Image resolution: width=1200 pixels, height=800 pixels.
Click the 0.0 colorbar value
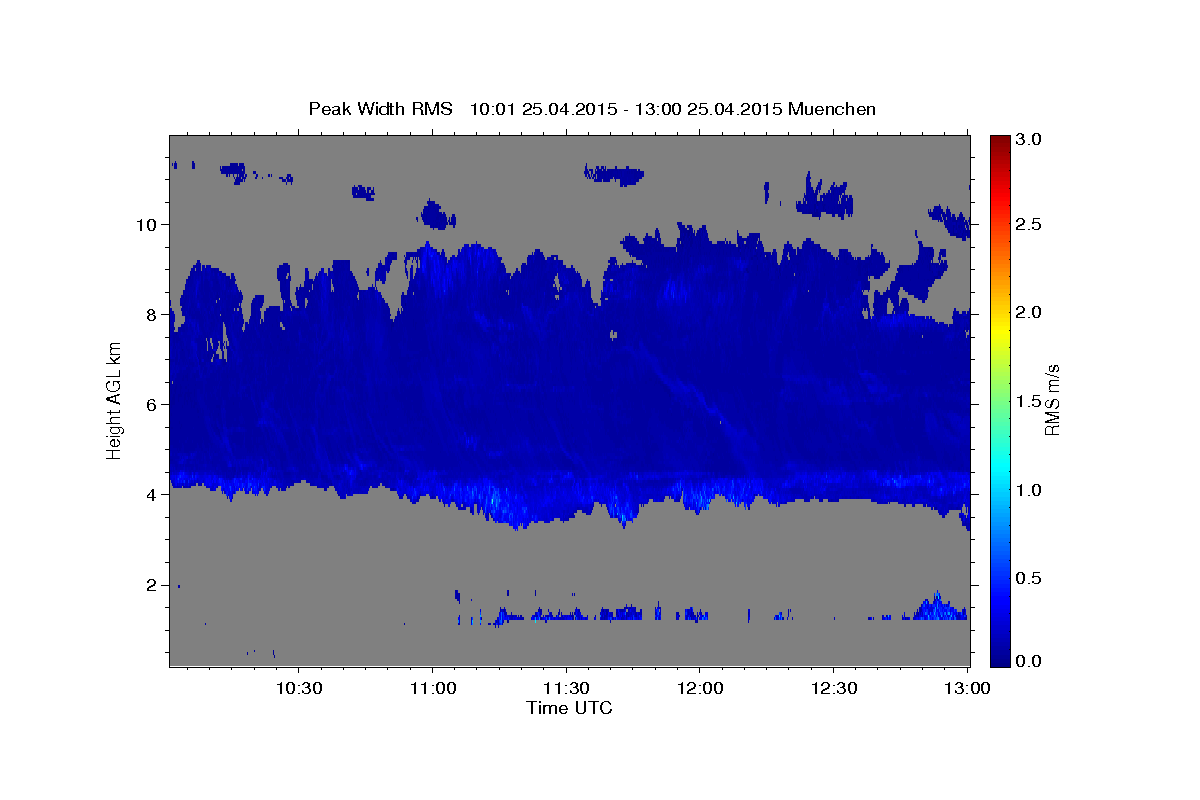click(x=1030, y=661)
